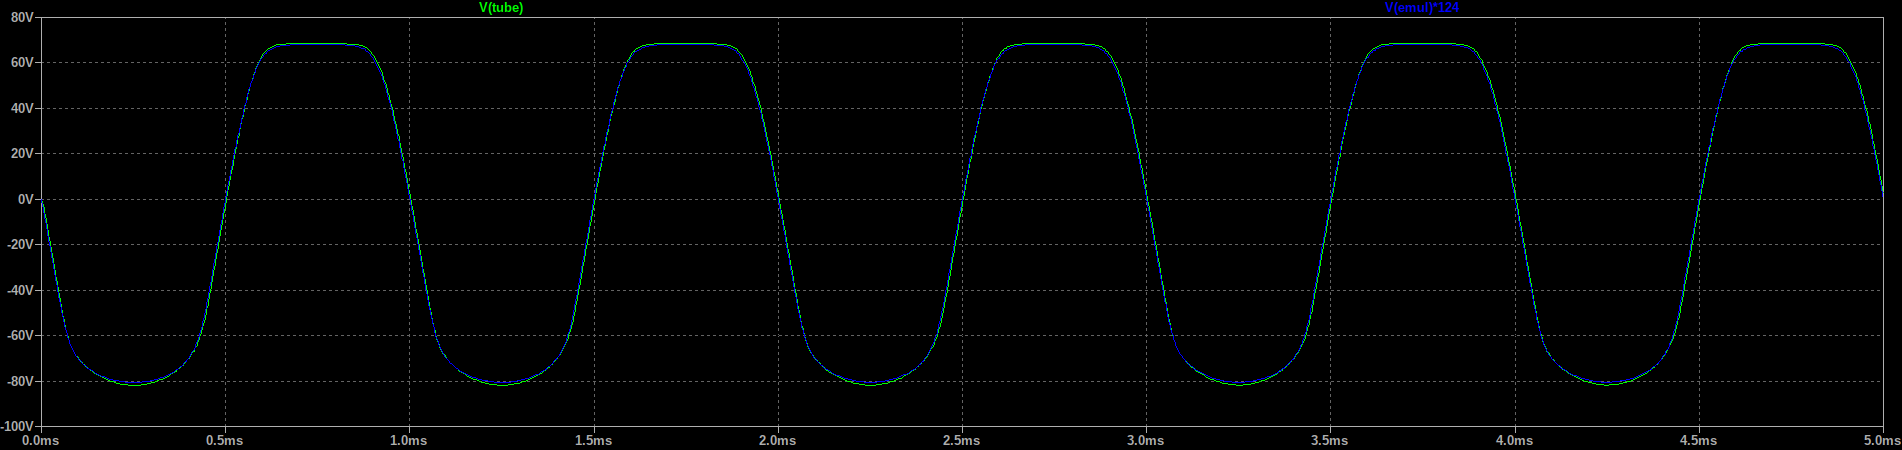Click the 2.5ms time axis label
This screenshot has height=450, width=1902.
(961, 441)
